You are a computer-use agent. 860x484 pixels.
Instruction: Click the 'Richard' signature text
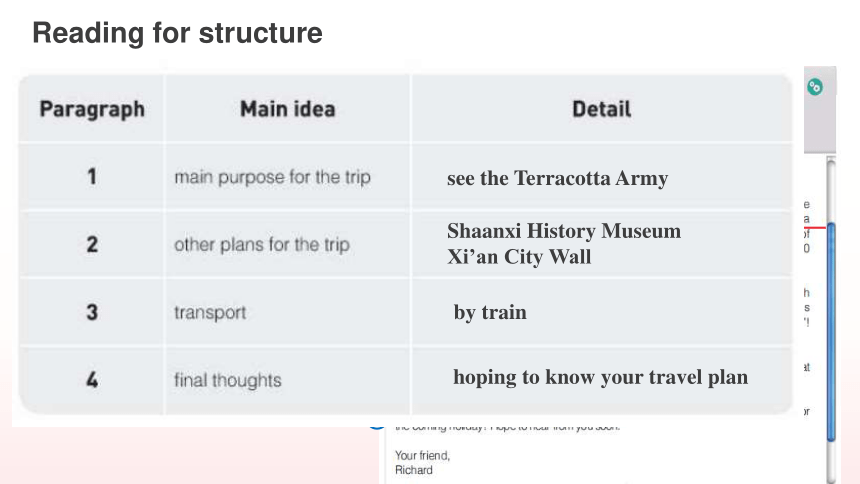pos(414,470)
